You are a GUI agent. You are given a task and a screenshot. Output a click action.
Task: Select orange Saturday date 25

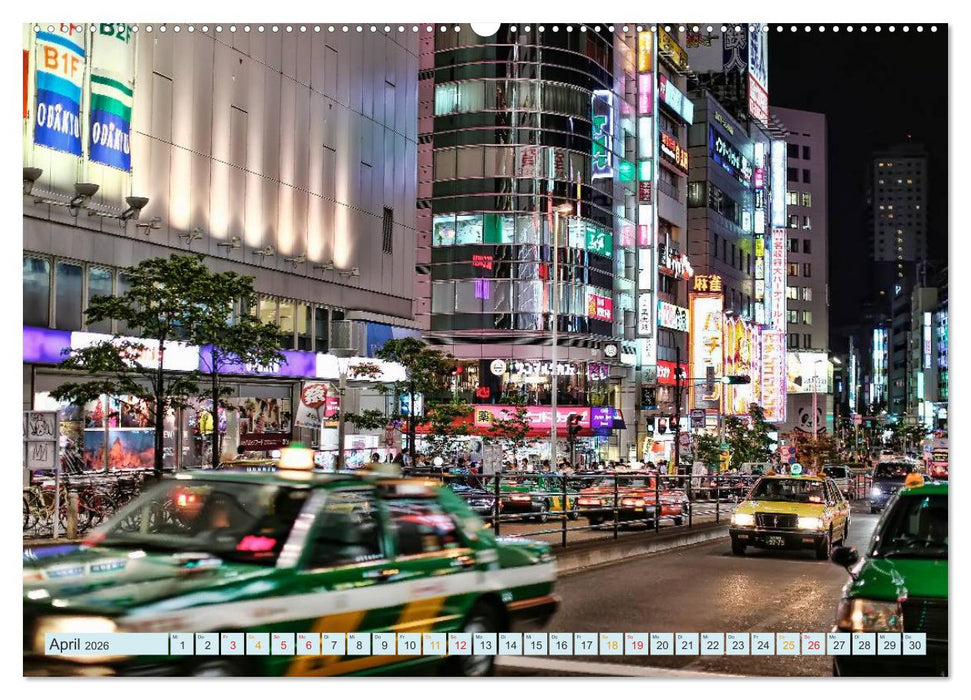[x=785, y=648]
